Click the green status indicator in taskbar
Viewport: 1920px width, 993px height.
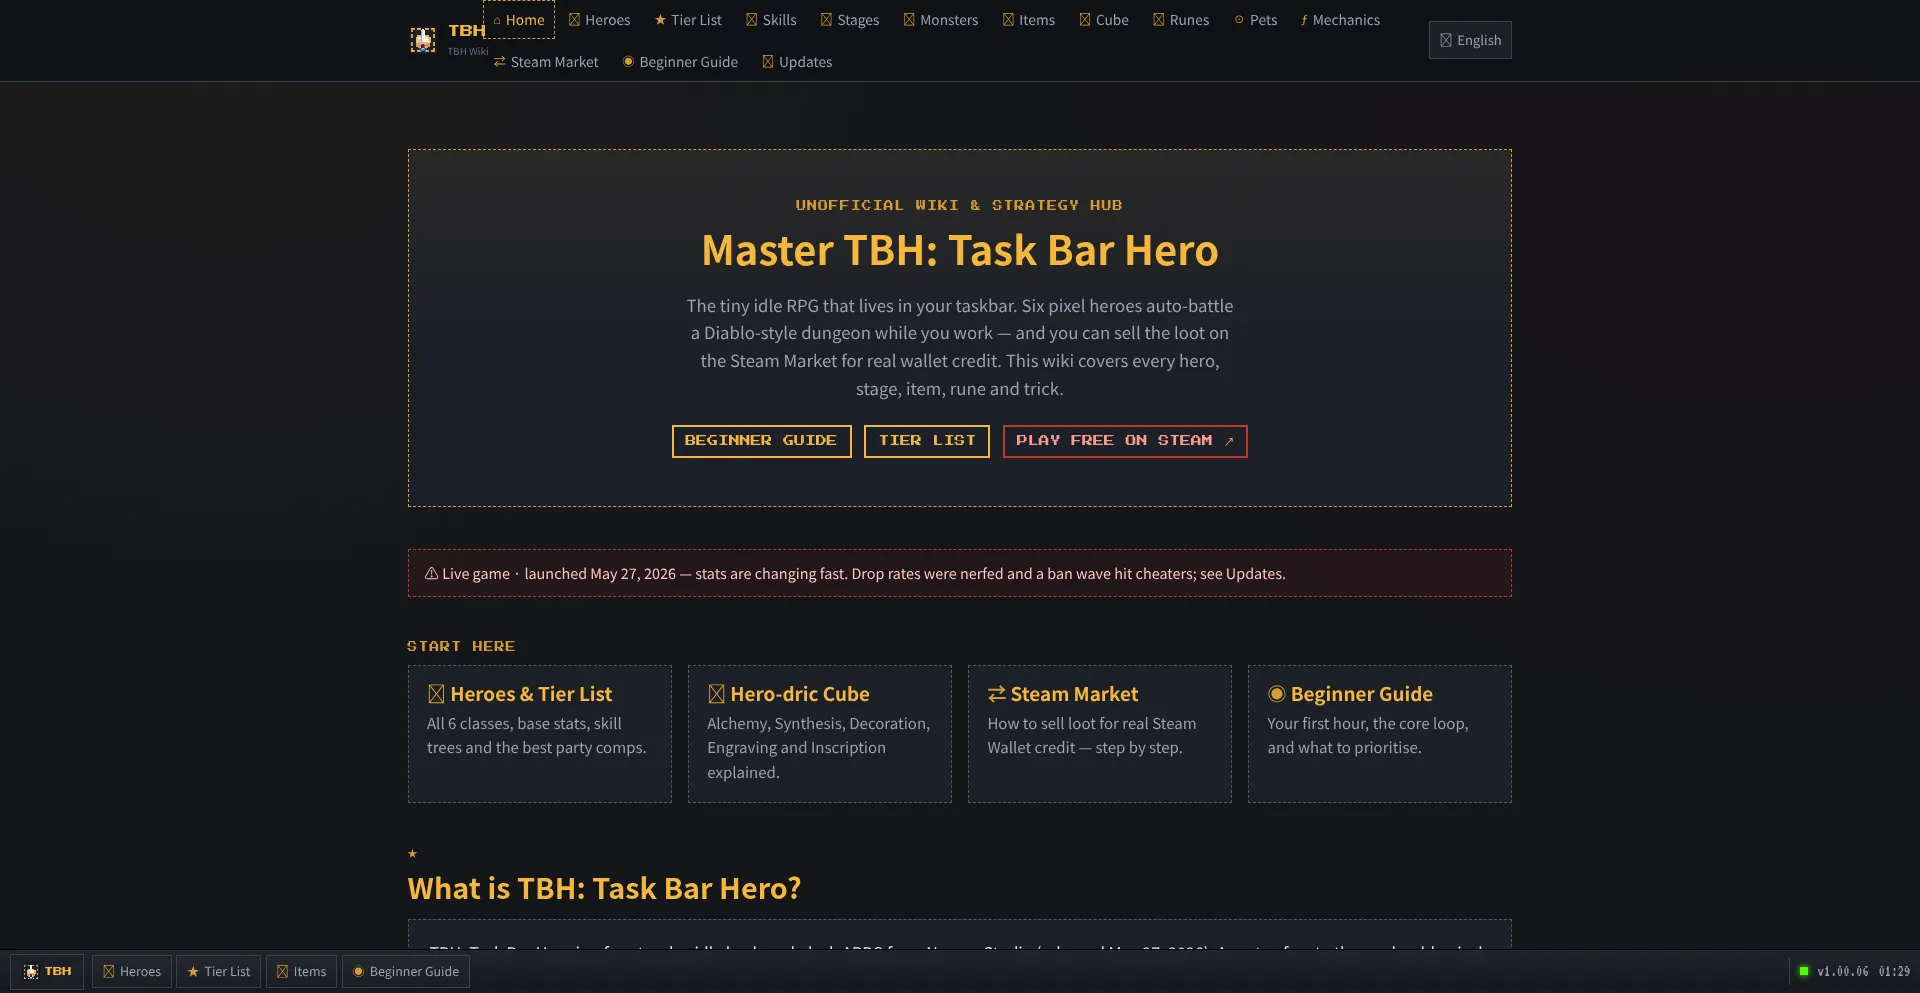pos(1804,971)
